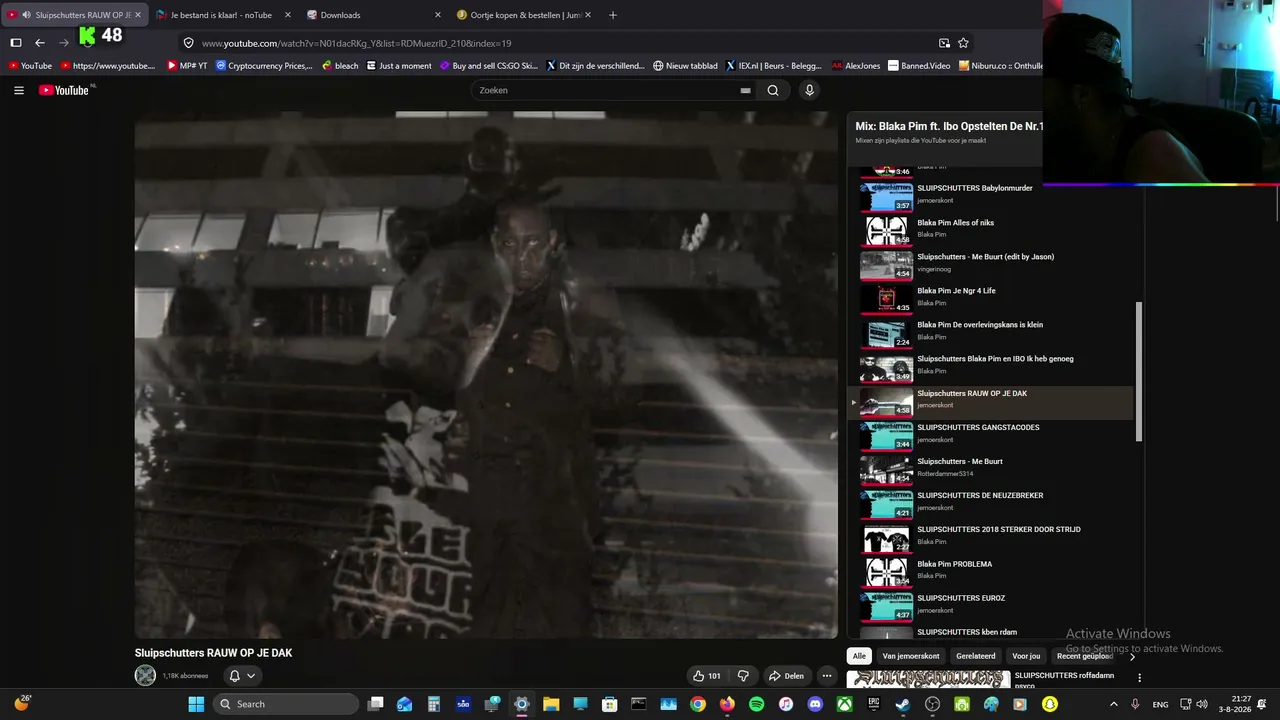
Task: View site shield info in the address bar
Action: (x=188, y=43)
